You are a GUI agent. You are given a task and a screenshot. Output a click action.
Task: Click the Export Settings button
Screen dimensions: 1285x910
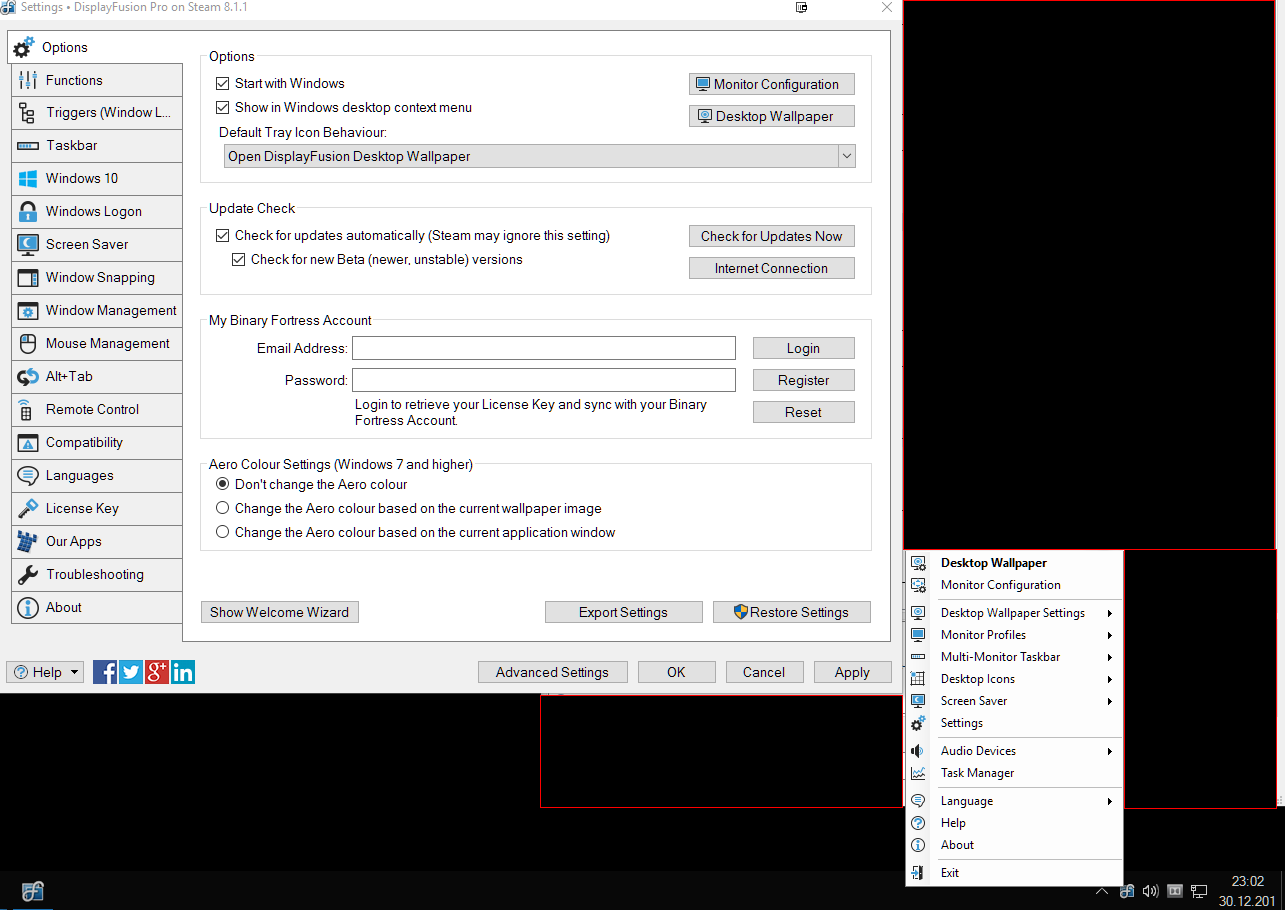(624, 612)
